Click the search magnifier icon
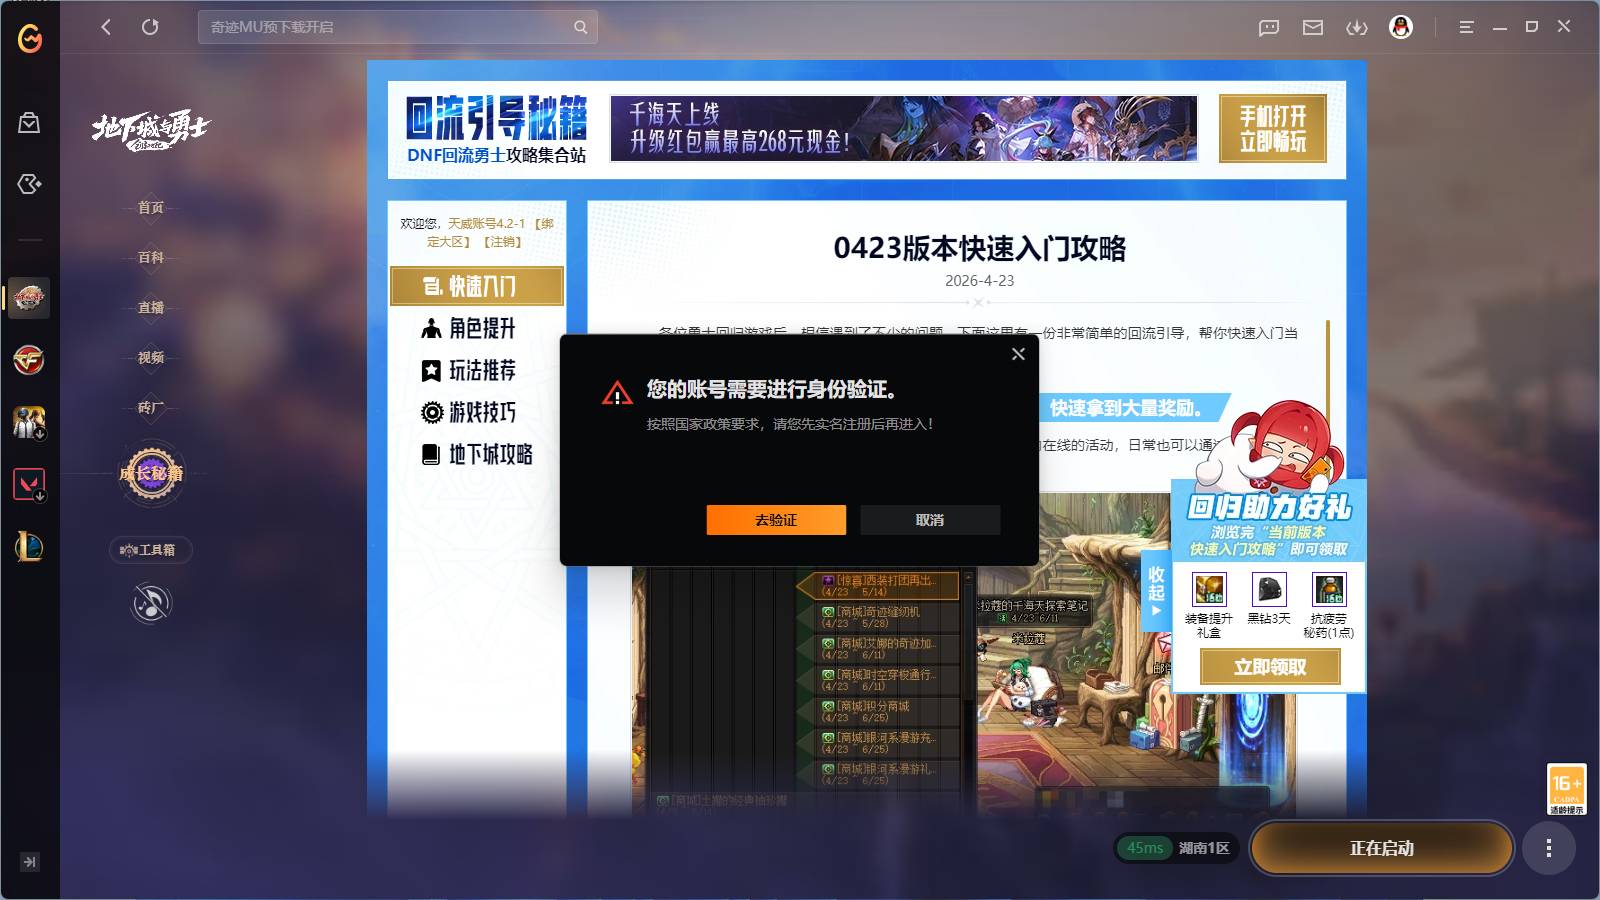Viewport: 1600px width, 900px height. (x=580, y=27)
